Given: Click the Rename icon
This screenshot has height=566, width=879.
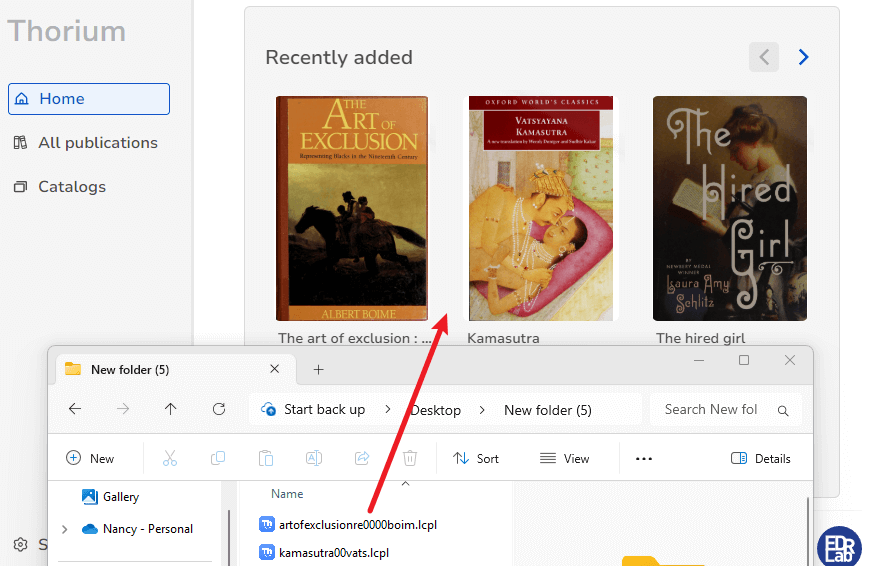Looking at the screenshot, I should (314, 458).
